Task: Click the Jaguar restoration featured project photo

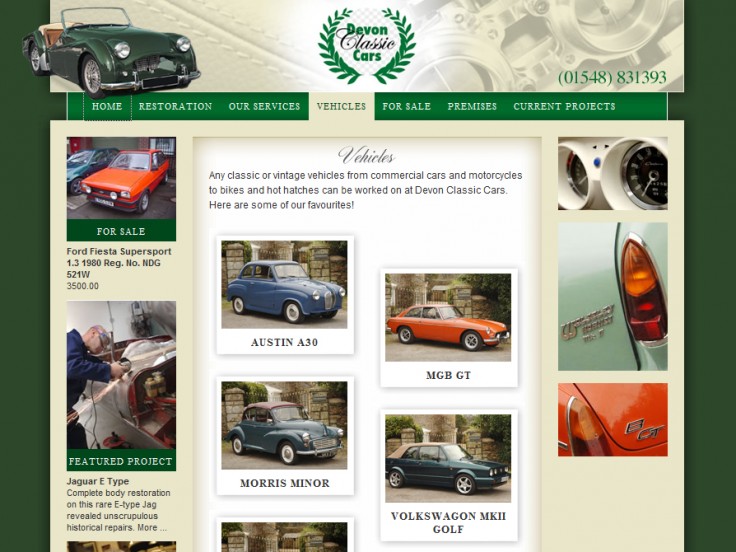Action: (x=121, y=375)
